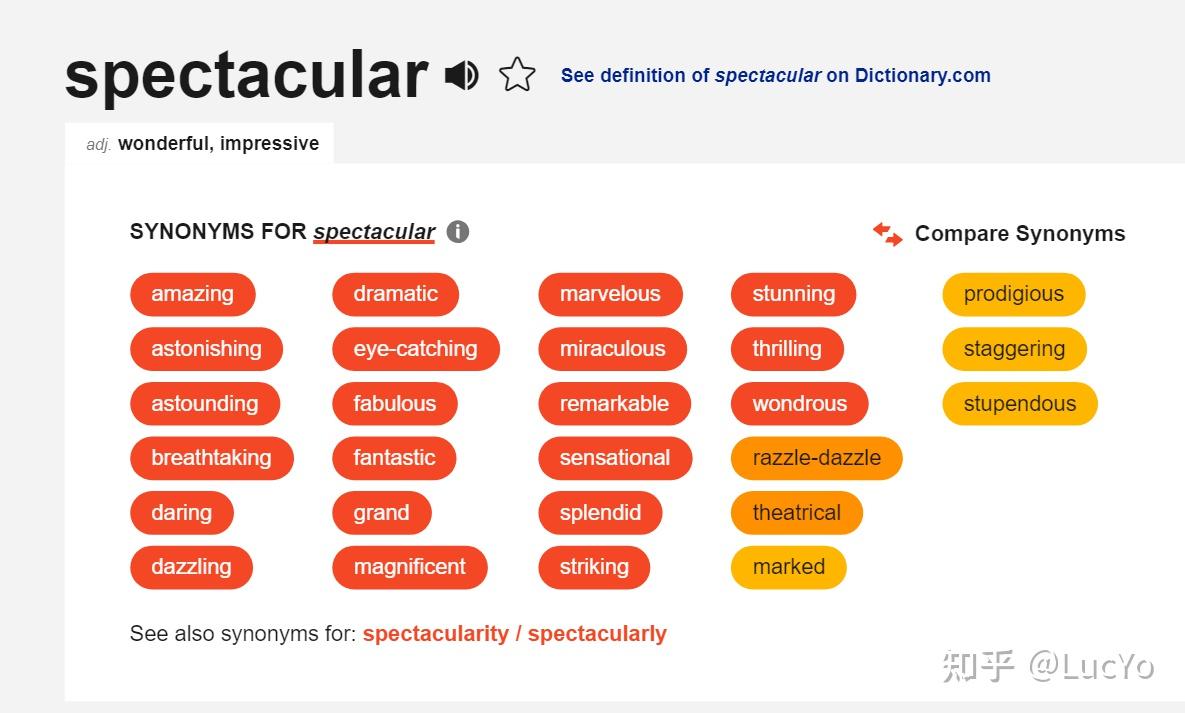
Task: Select the synonym 'sensational'
Action: click(x=615, y=457)
